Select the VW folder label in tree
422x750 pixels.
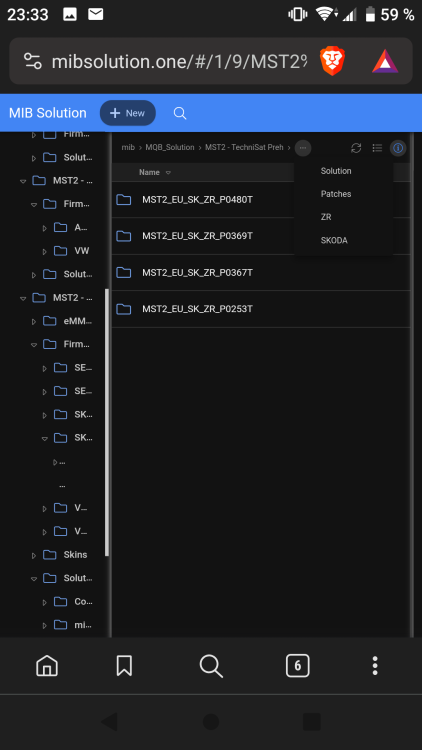tap(82, 251)
